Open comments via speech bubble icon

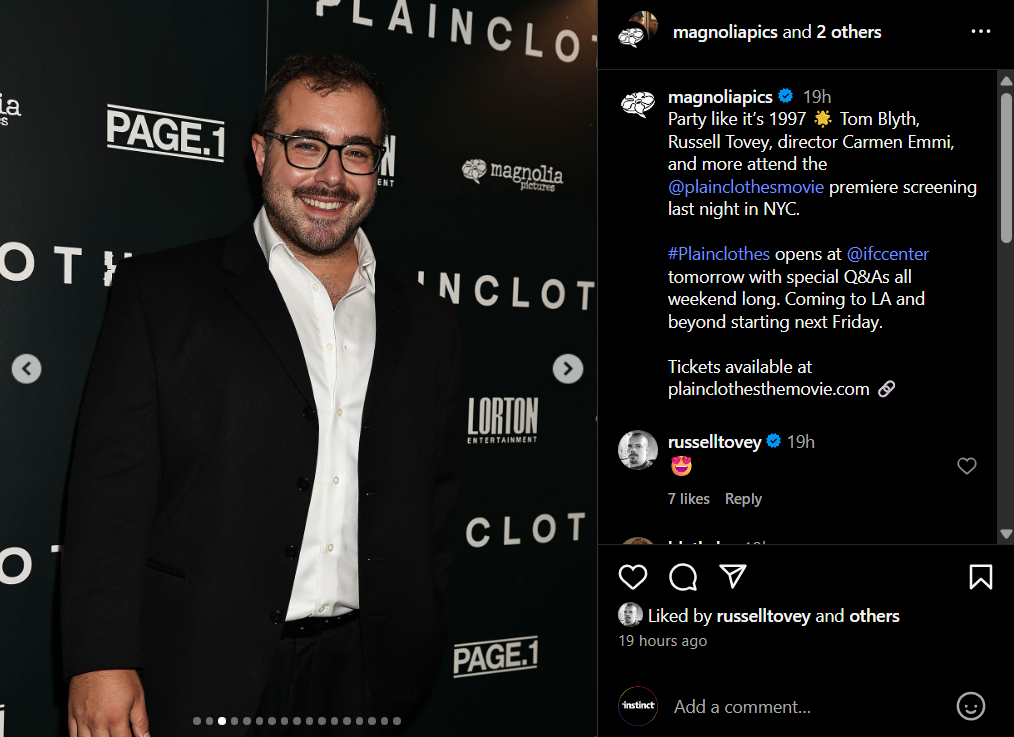click(x=683, y=577)
